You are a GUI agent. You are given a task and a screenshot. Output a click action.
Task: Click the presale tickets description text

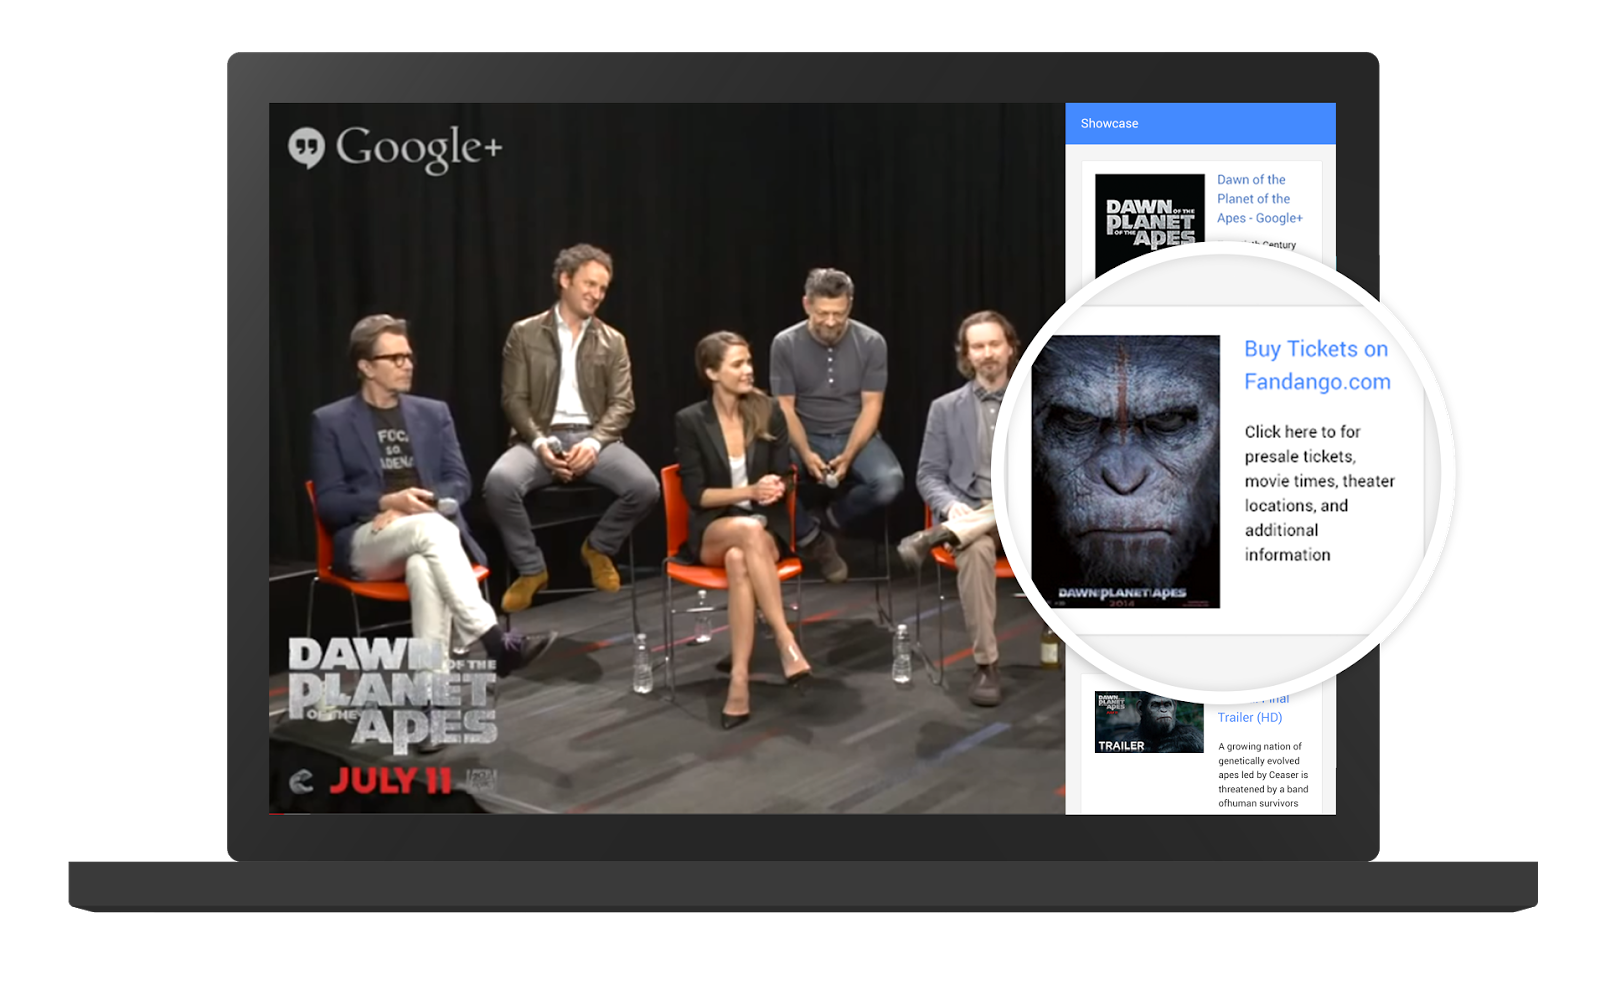(x=1318, y=493)
